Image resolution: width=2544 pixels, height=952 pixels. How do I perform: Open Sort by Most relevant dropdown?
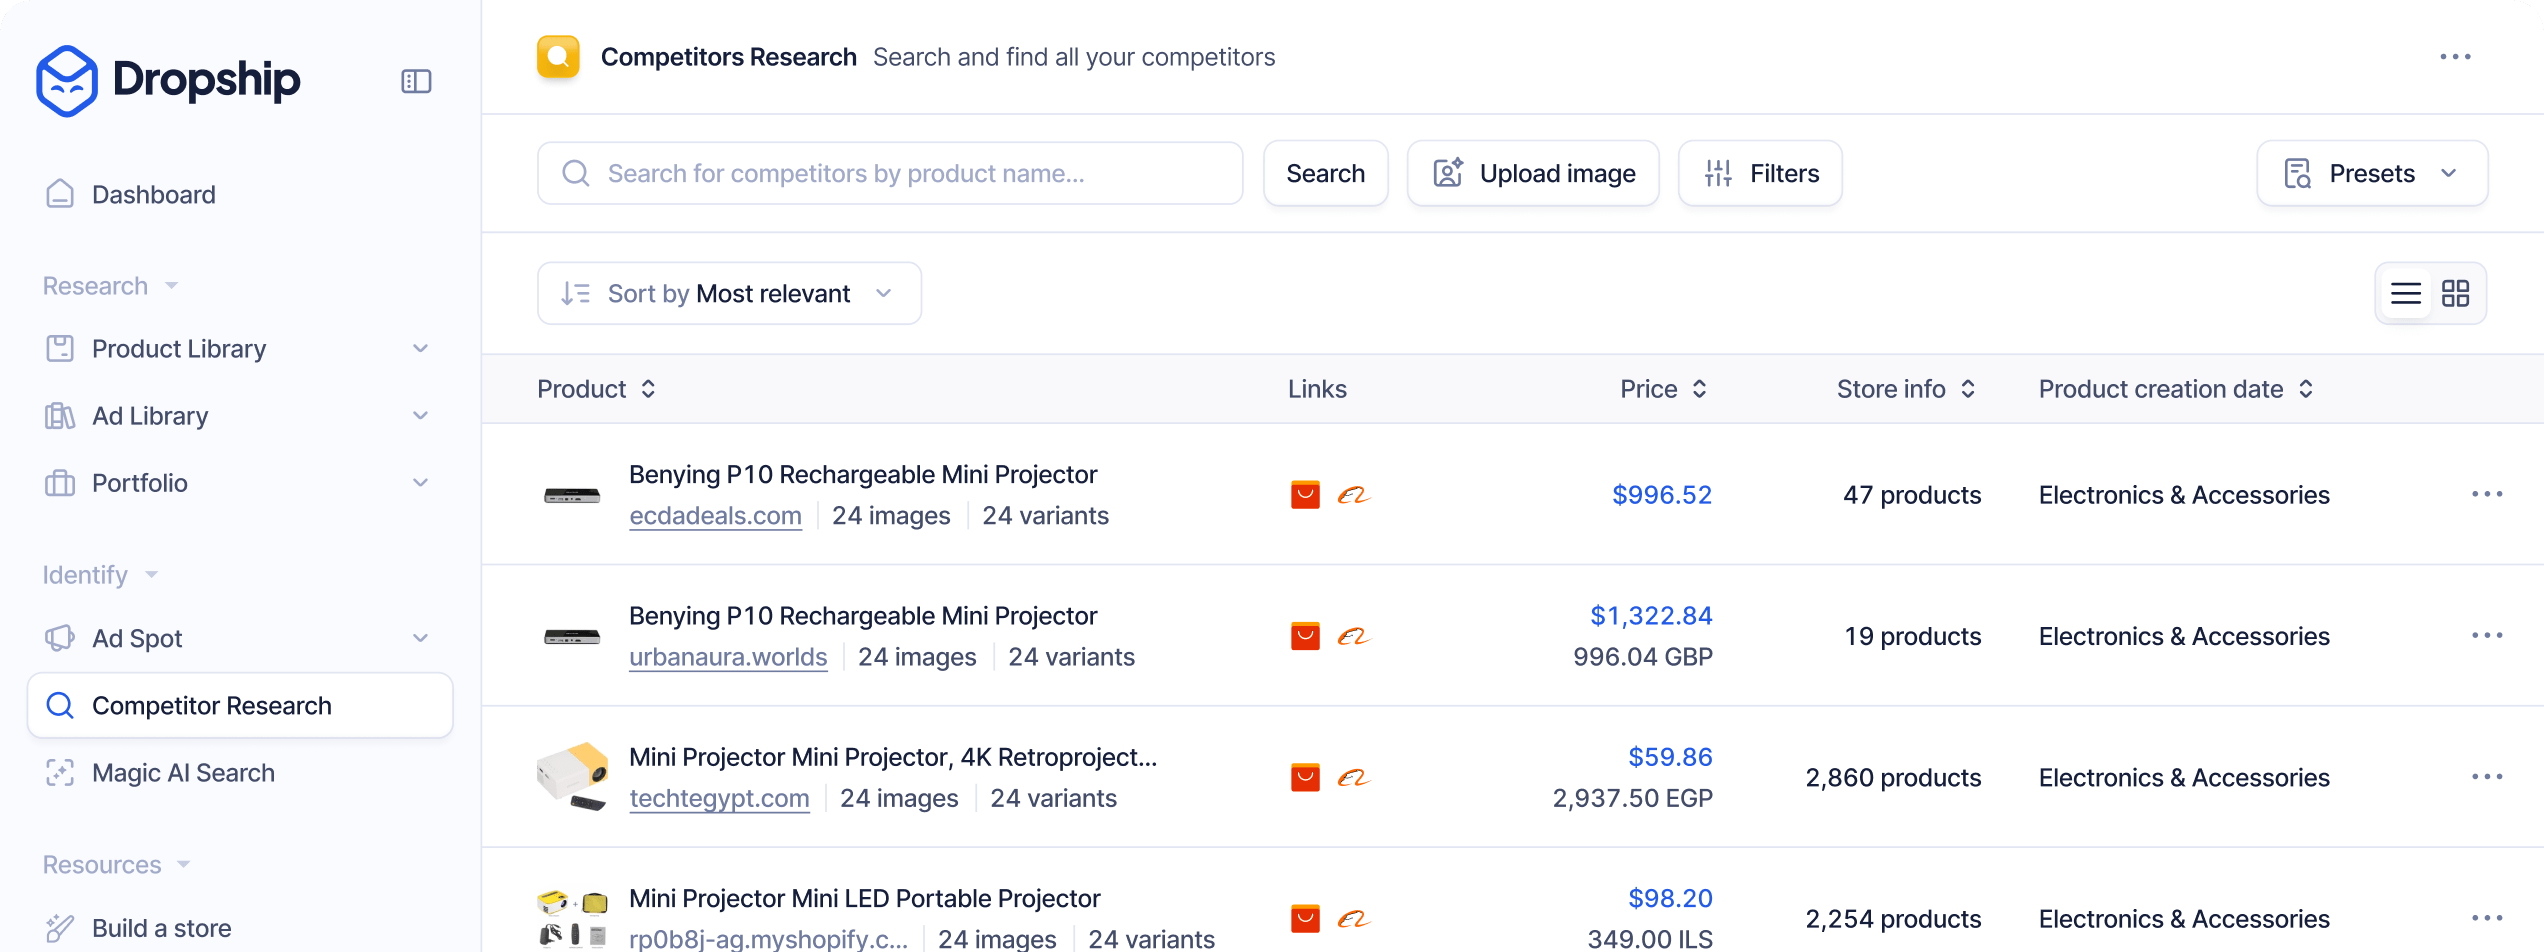coord(729,294)
